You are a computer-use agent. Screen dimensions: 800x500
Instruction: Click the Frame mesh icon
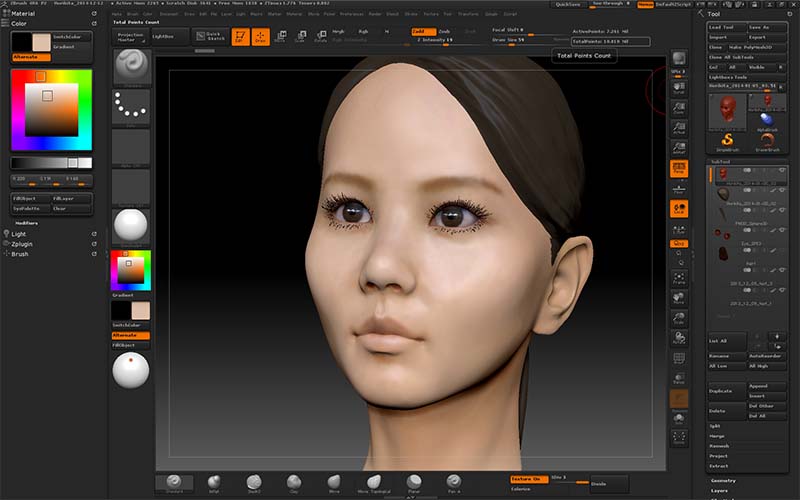click(679, 278)
